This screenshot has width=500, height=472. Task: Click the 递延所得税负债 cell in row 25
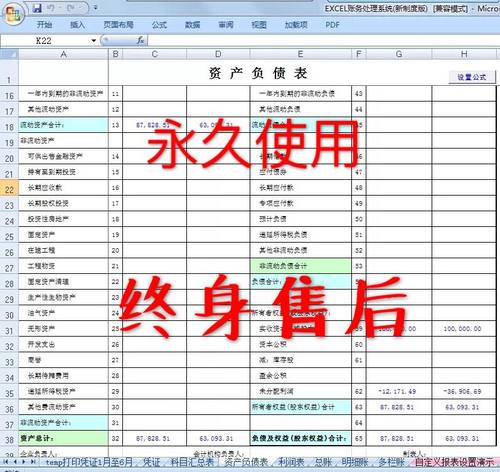[x=300, y=235]
